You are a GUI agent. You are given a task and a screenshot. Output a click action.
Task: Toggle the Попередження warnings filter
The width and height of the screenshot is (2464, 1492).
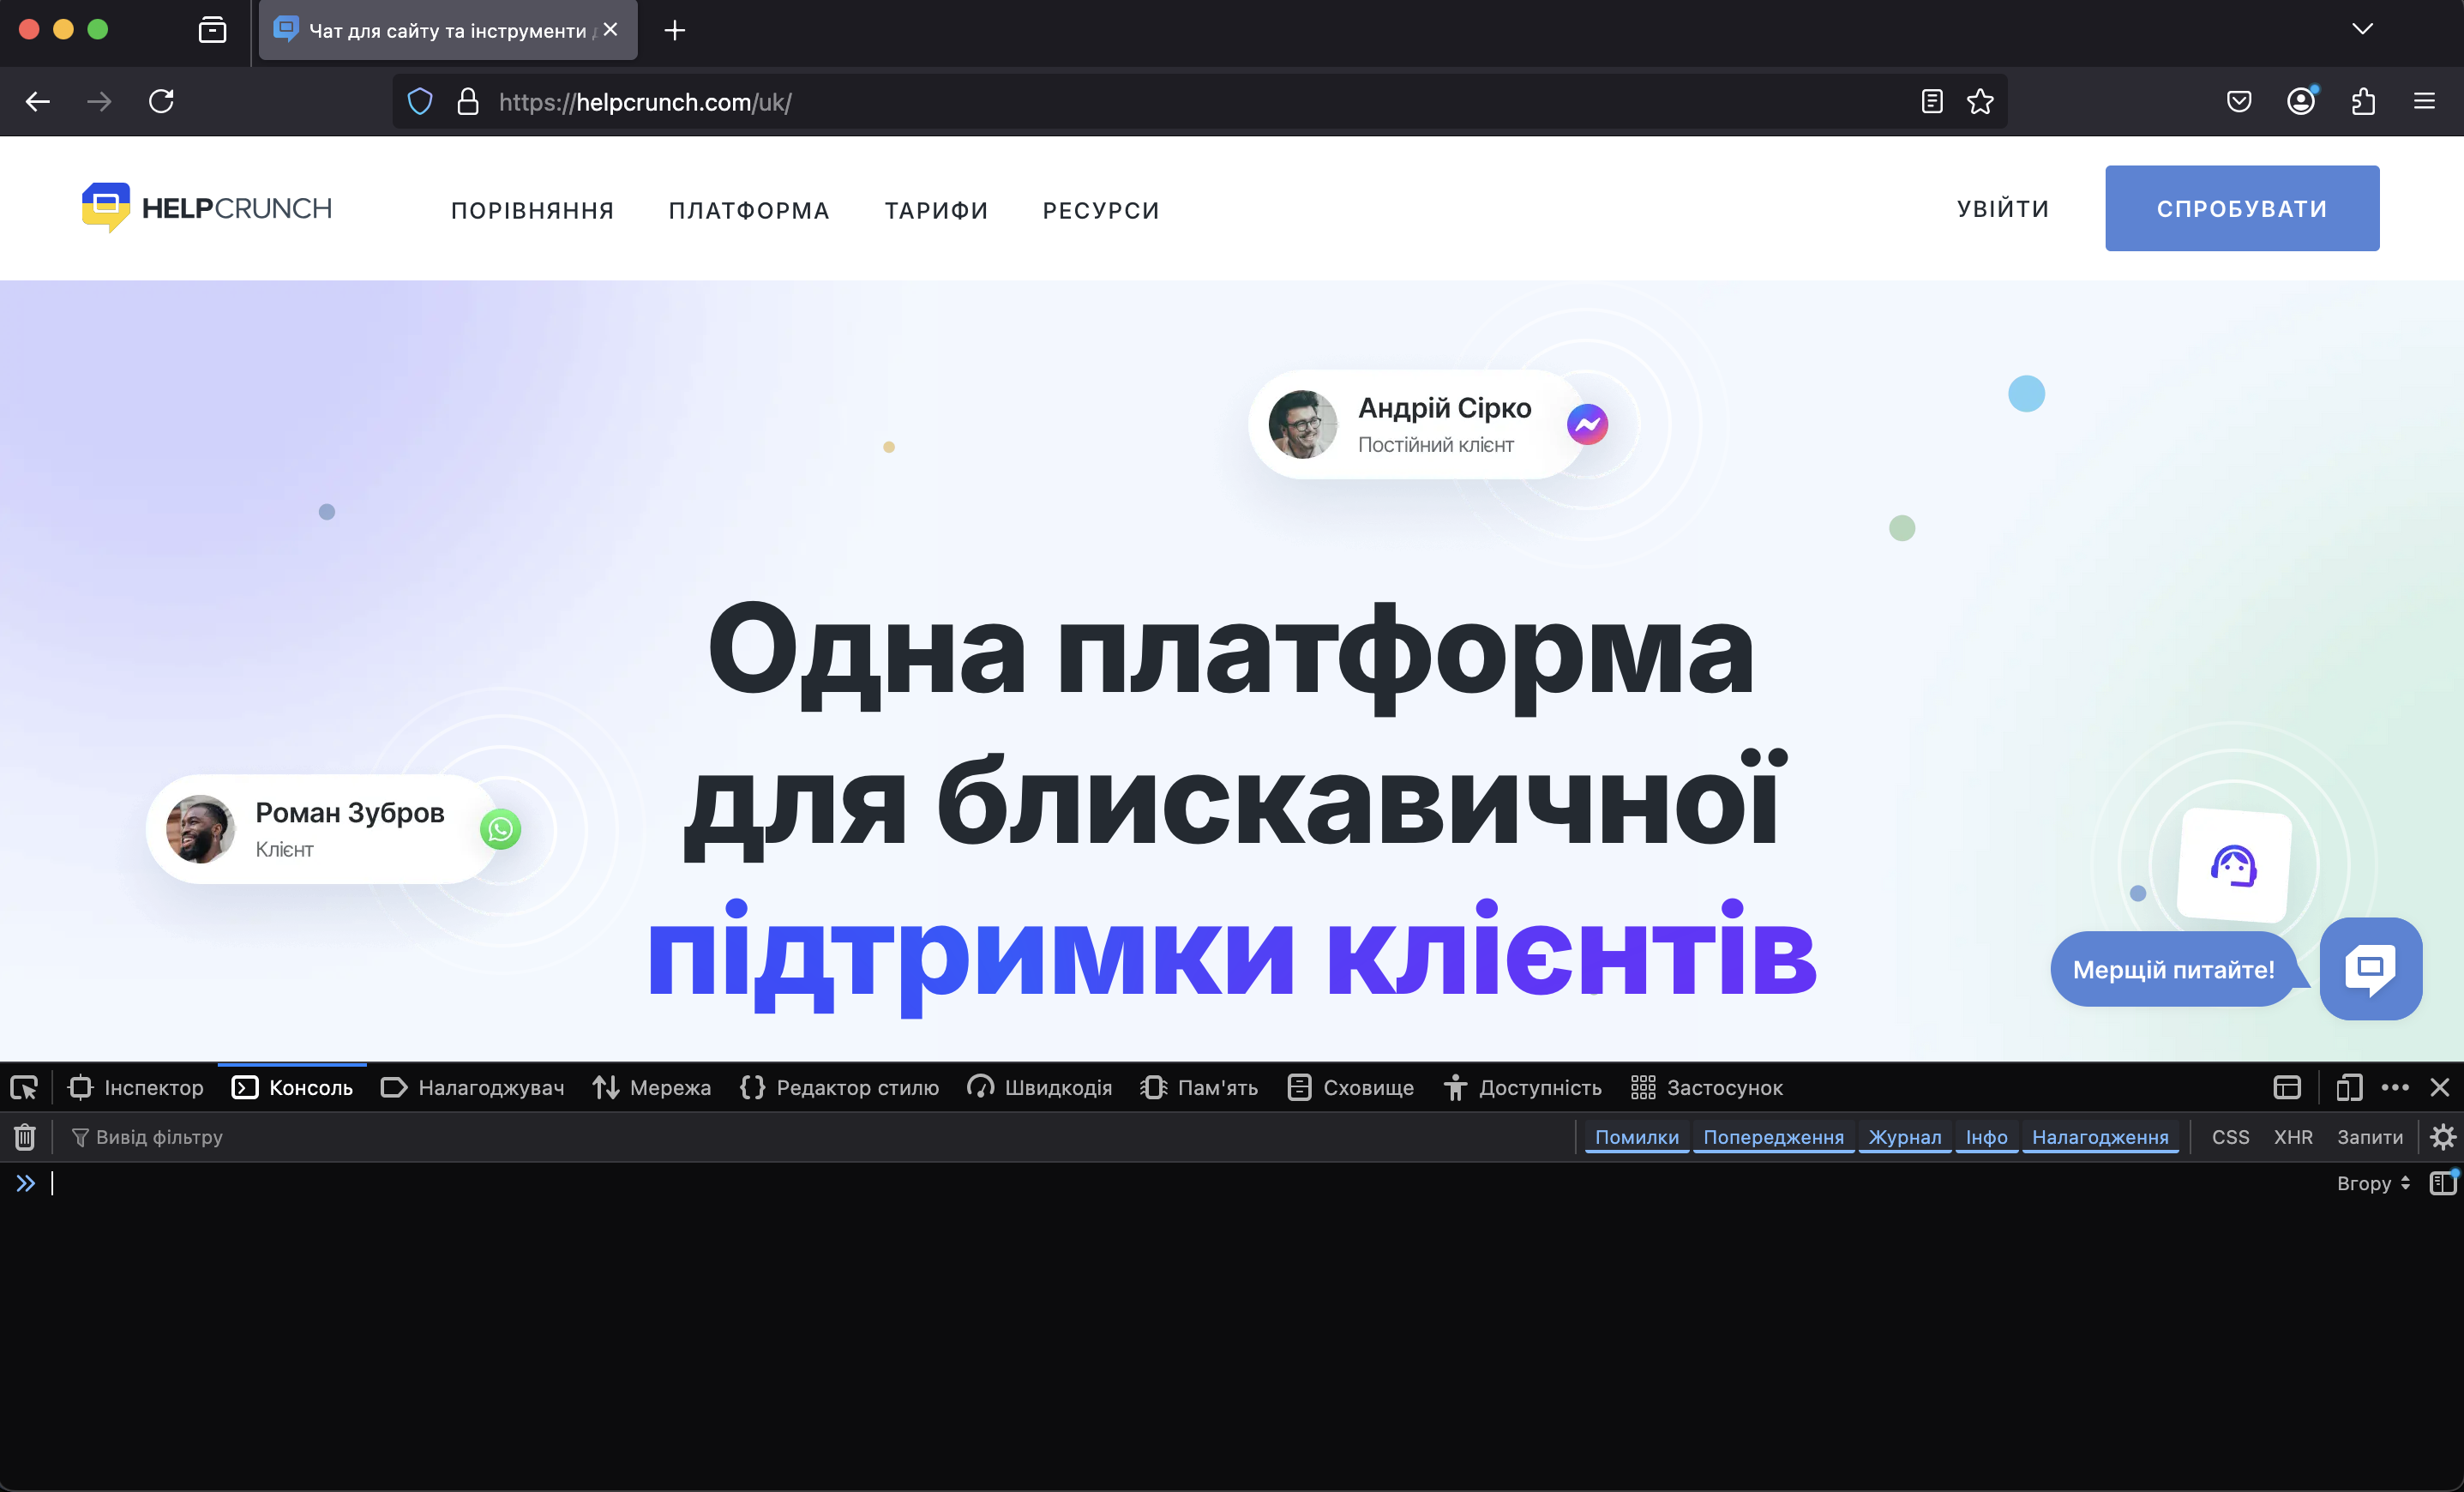[1773, 1137]
